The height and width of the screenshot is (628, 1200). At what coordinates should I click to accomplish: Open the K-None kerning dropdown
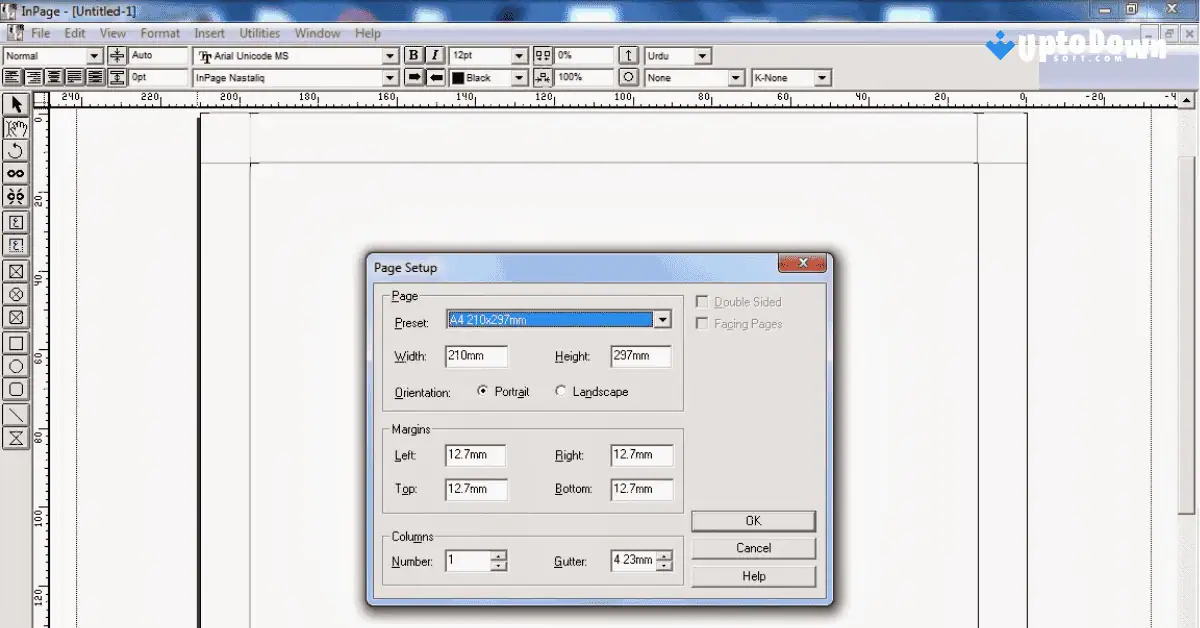[822, 77]
